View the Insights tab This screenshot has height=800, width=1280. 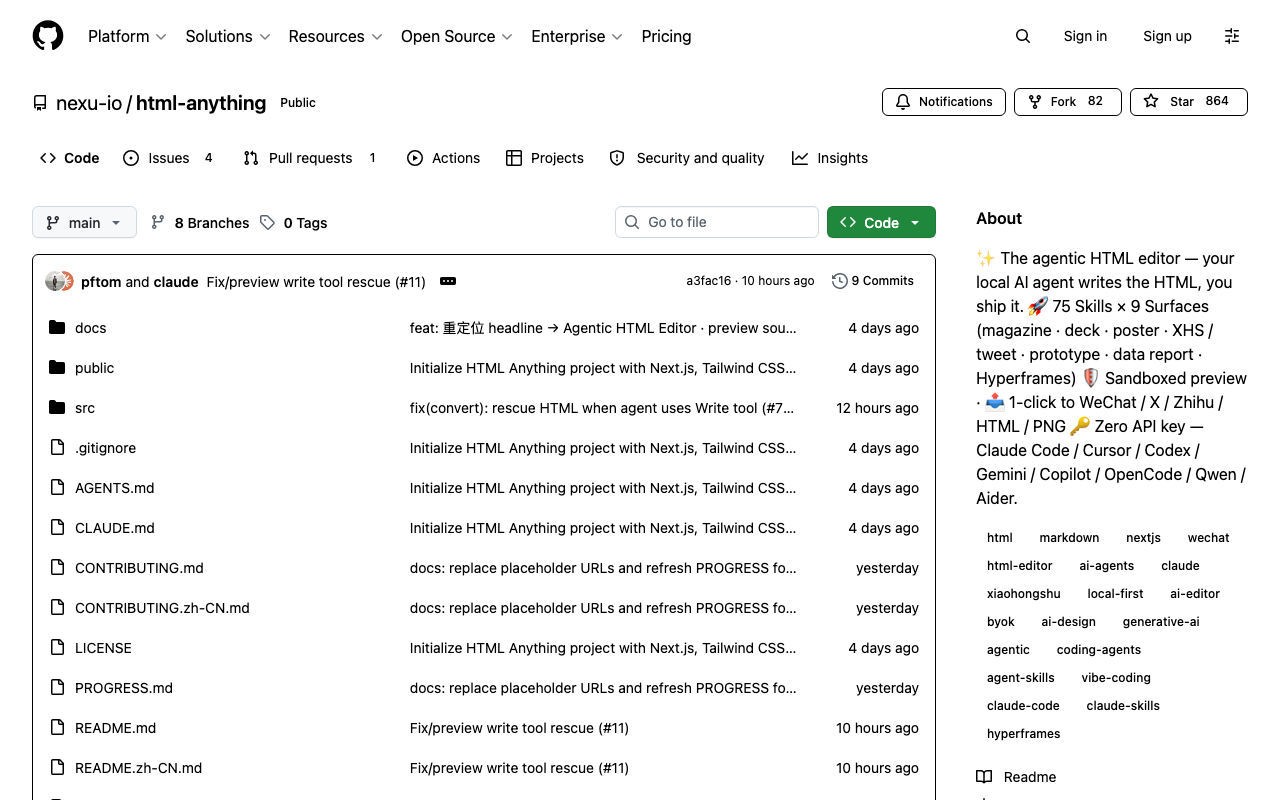coord(830,158)
